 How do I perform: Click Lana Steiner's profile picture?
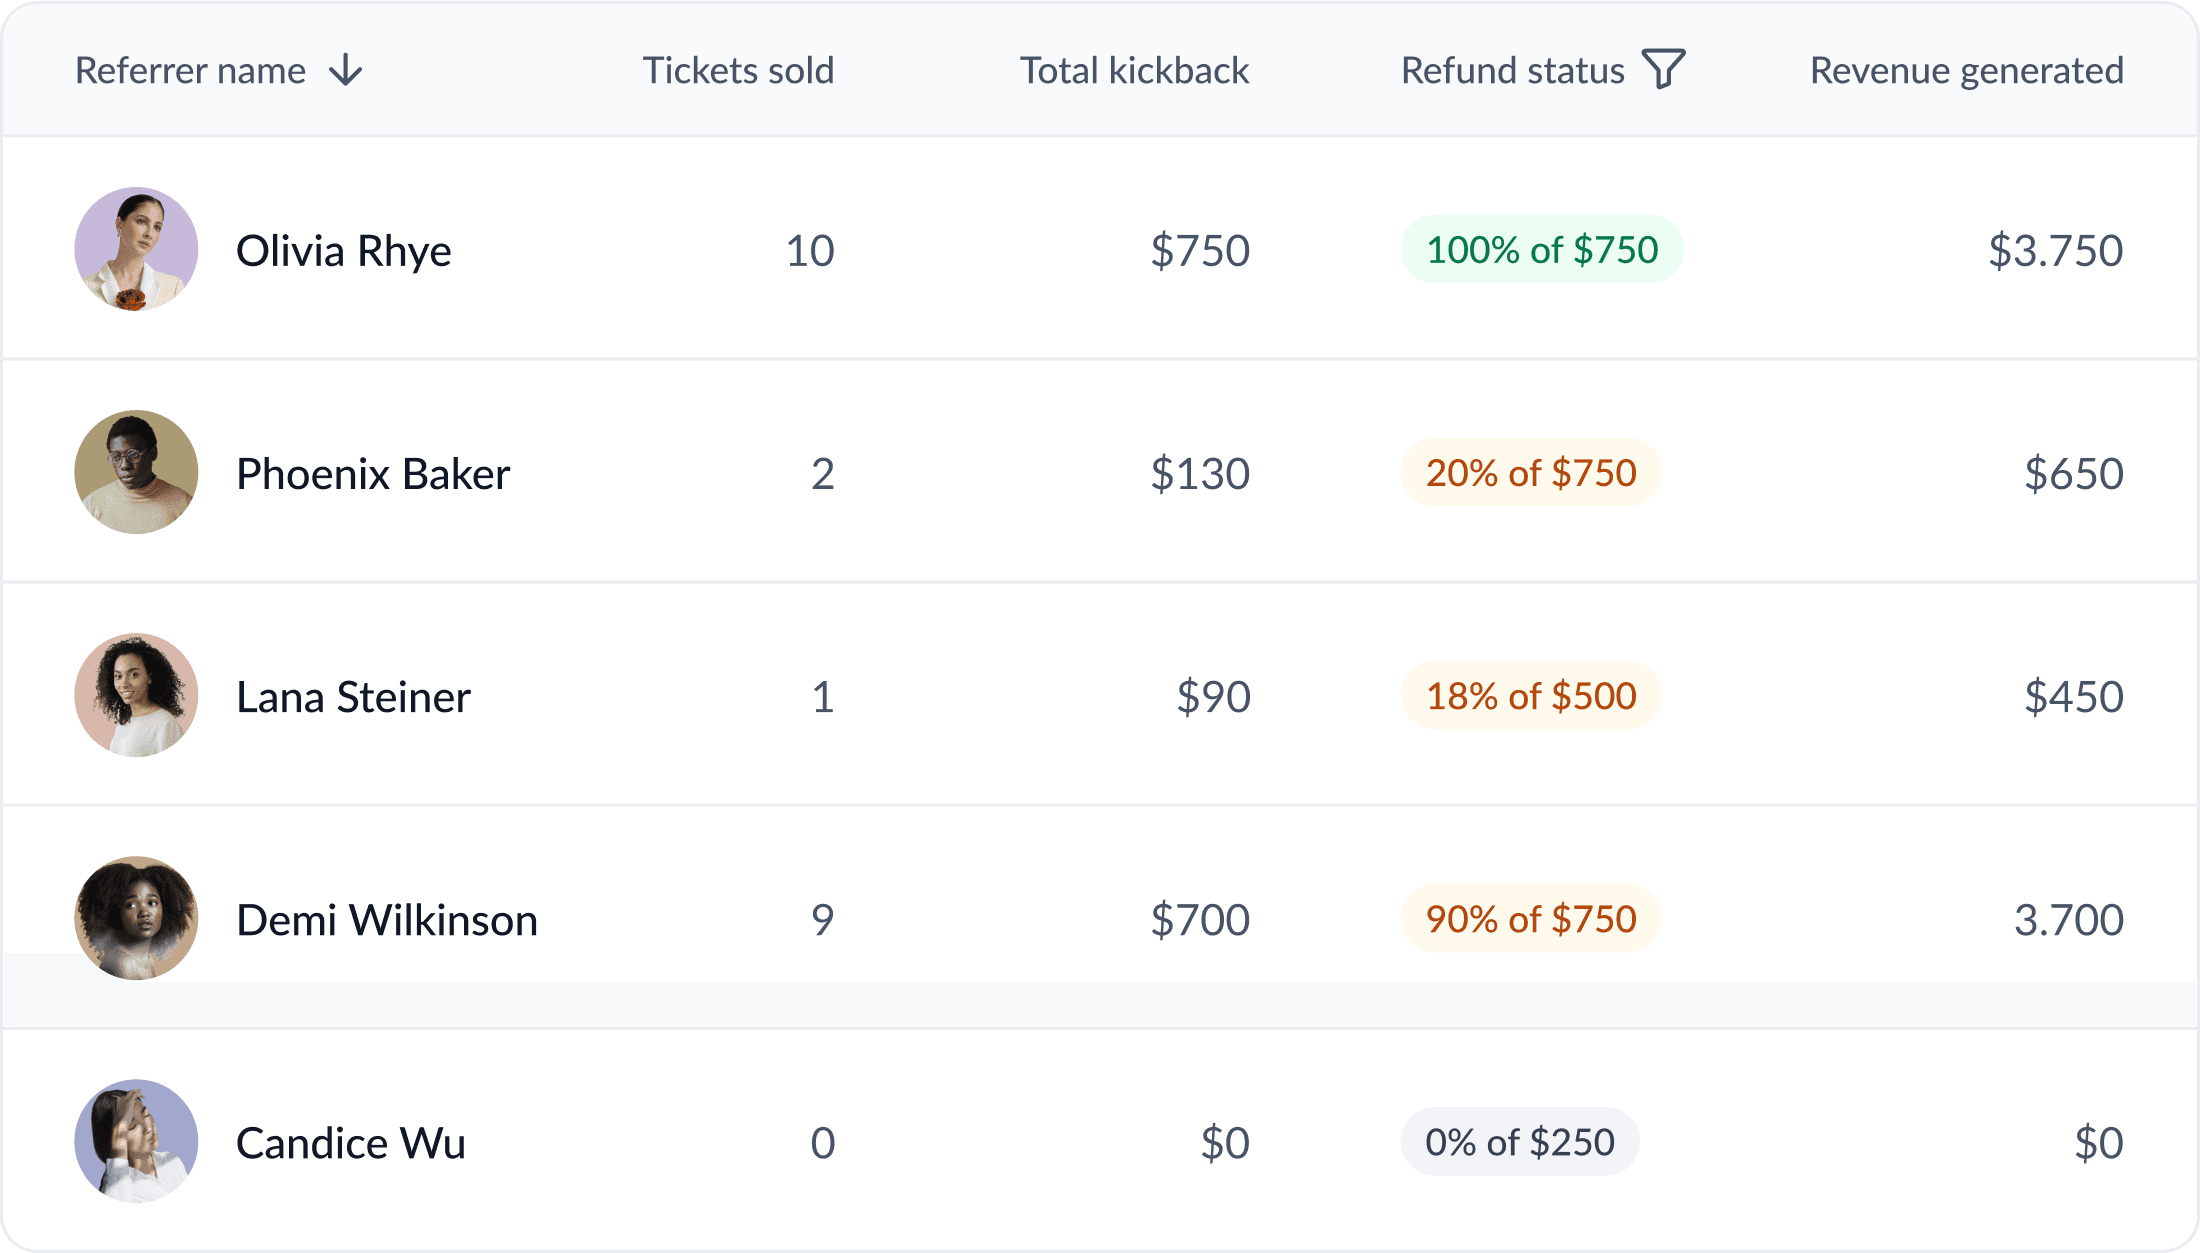(136, 695)
